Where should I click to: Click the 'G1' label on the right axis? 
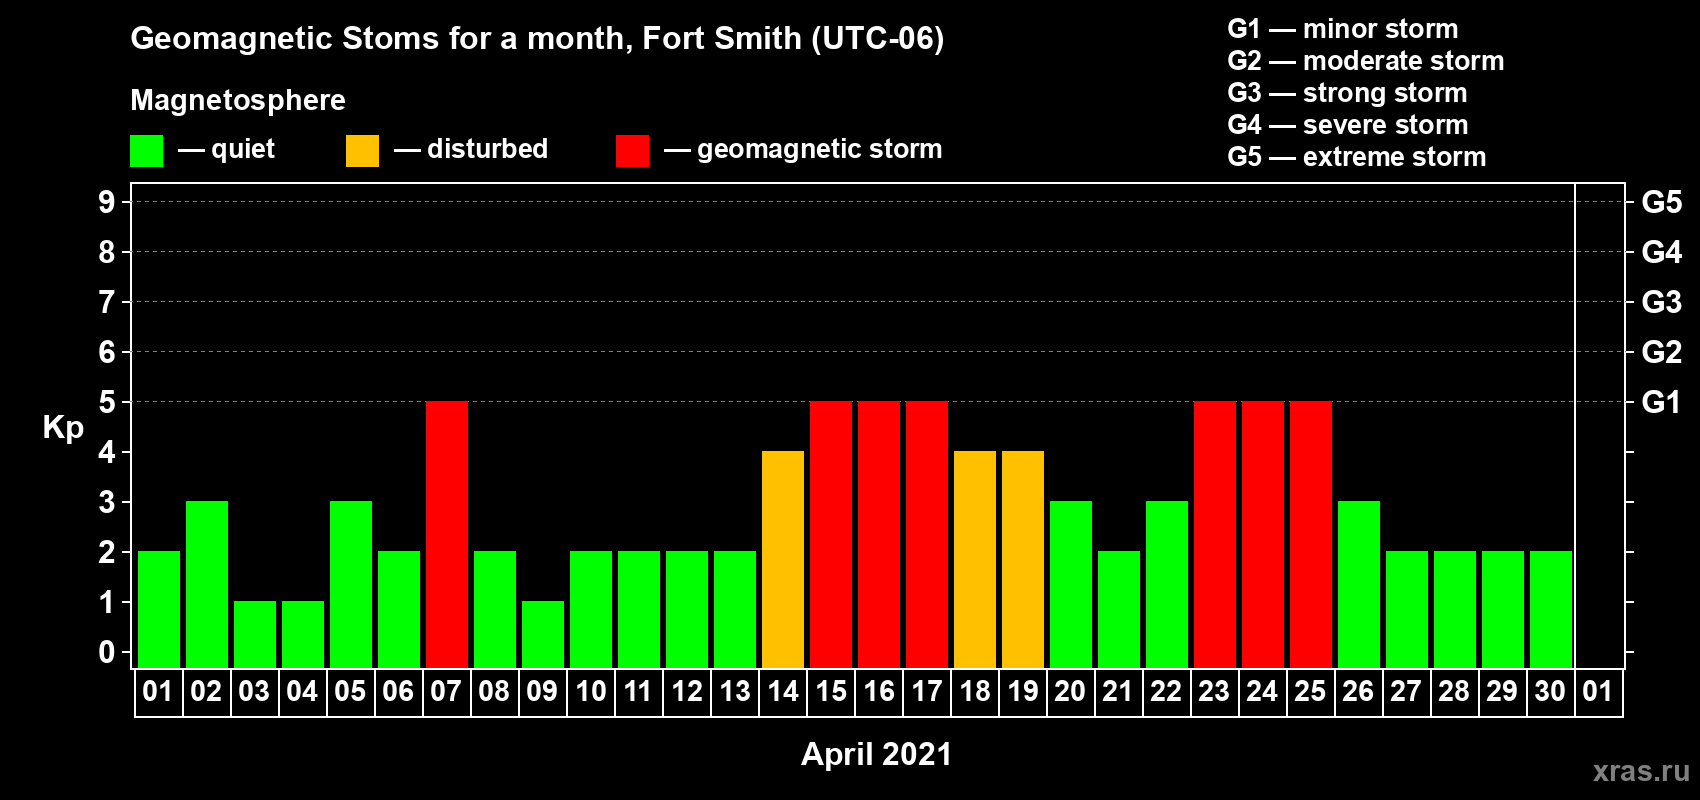click(x=1662, y=402)
